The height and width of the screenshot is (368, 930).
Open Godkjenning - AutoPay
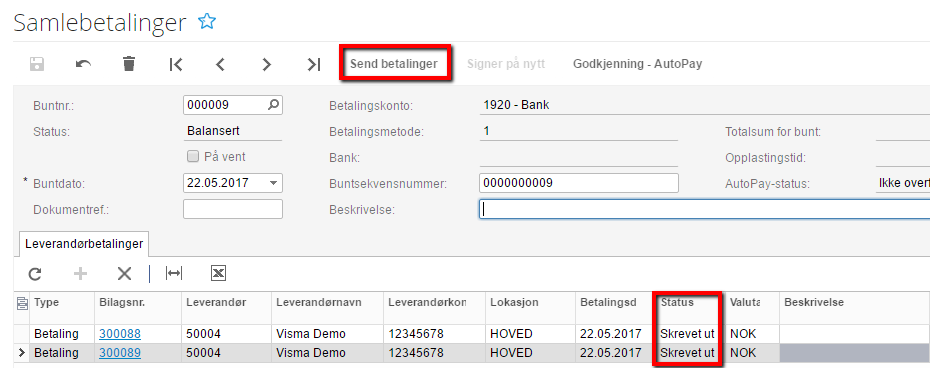coord(638,64)
